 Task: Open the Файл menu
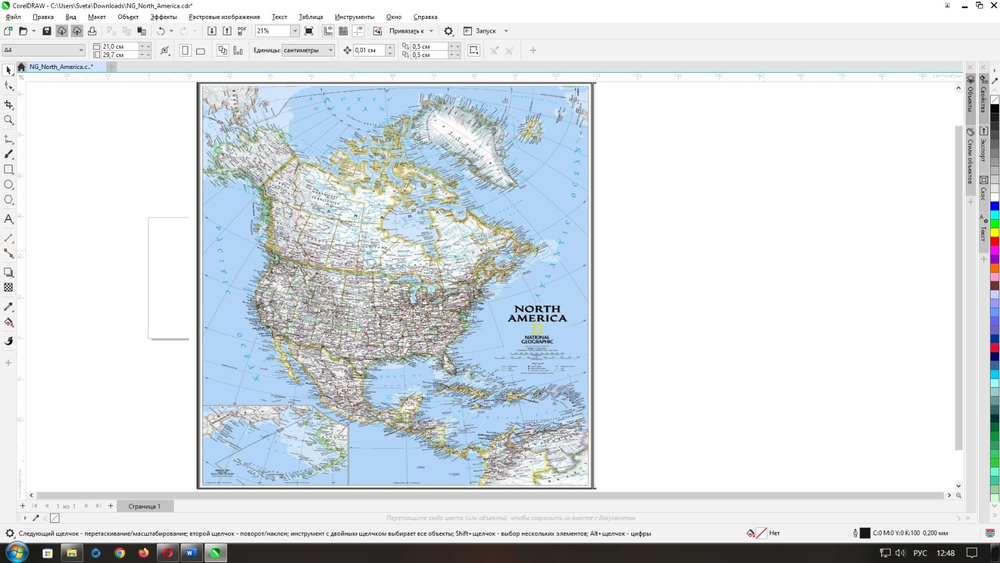click(x=13, y=17)
